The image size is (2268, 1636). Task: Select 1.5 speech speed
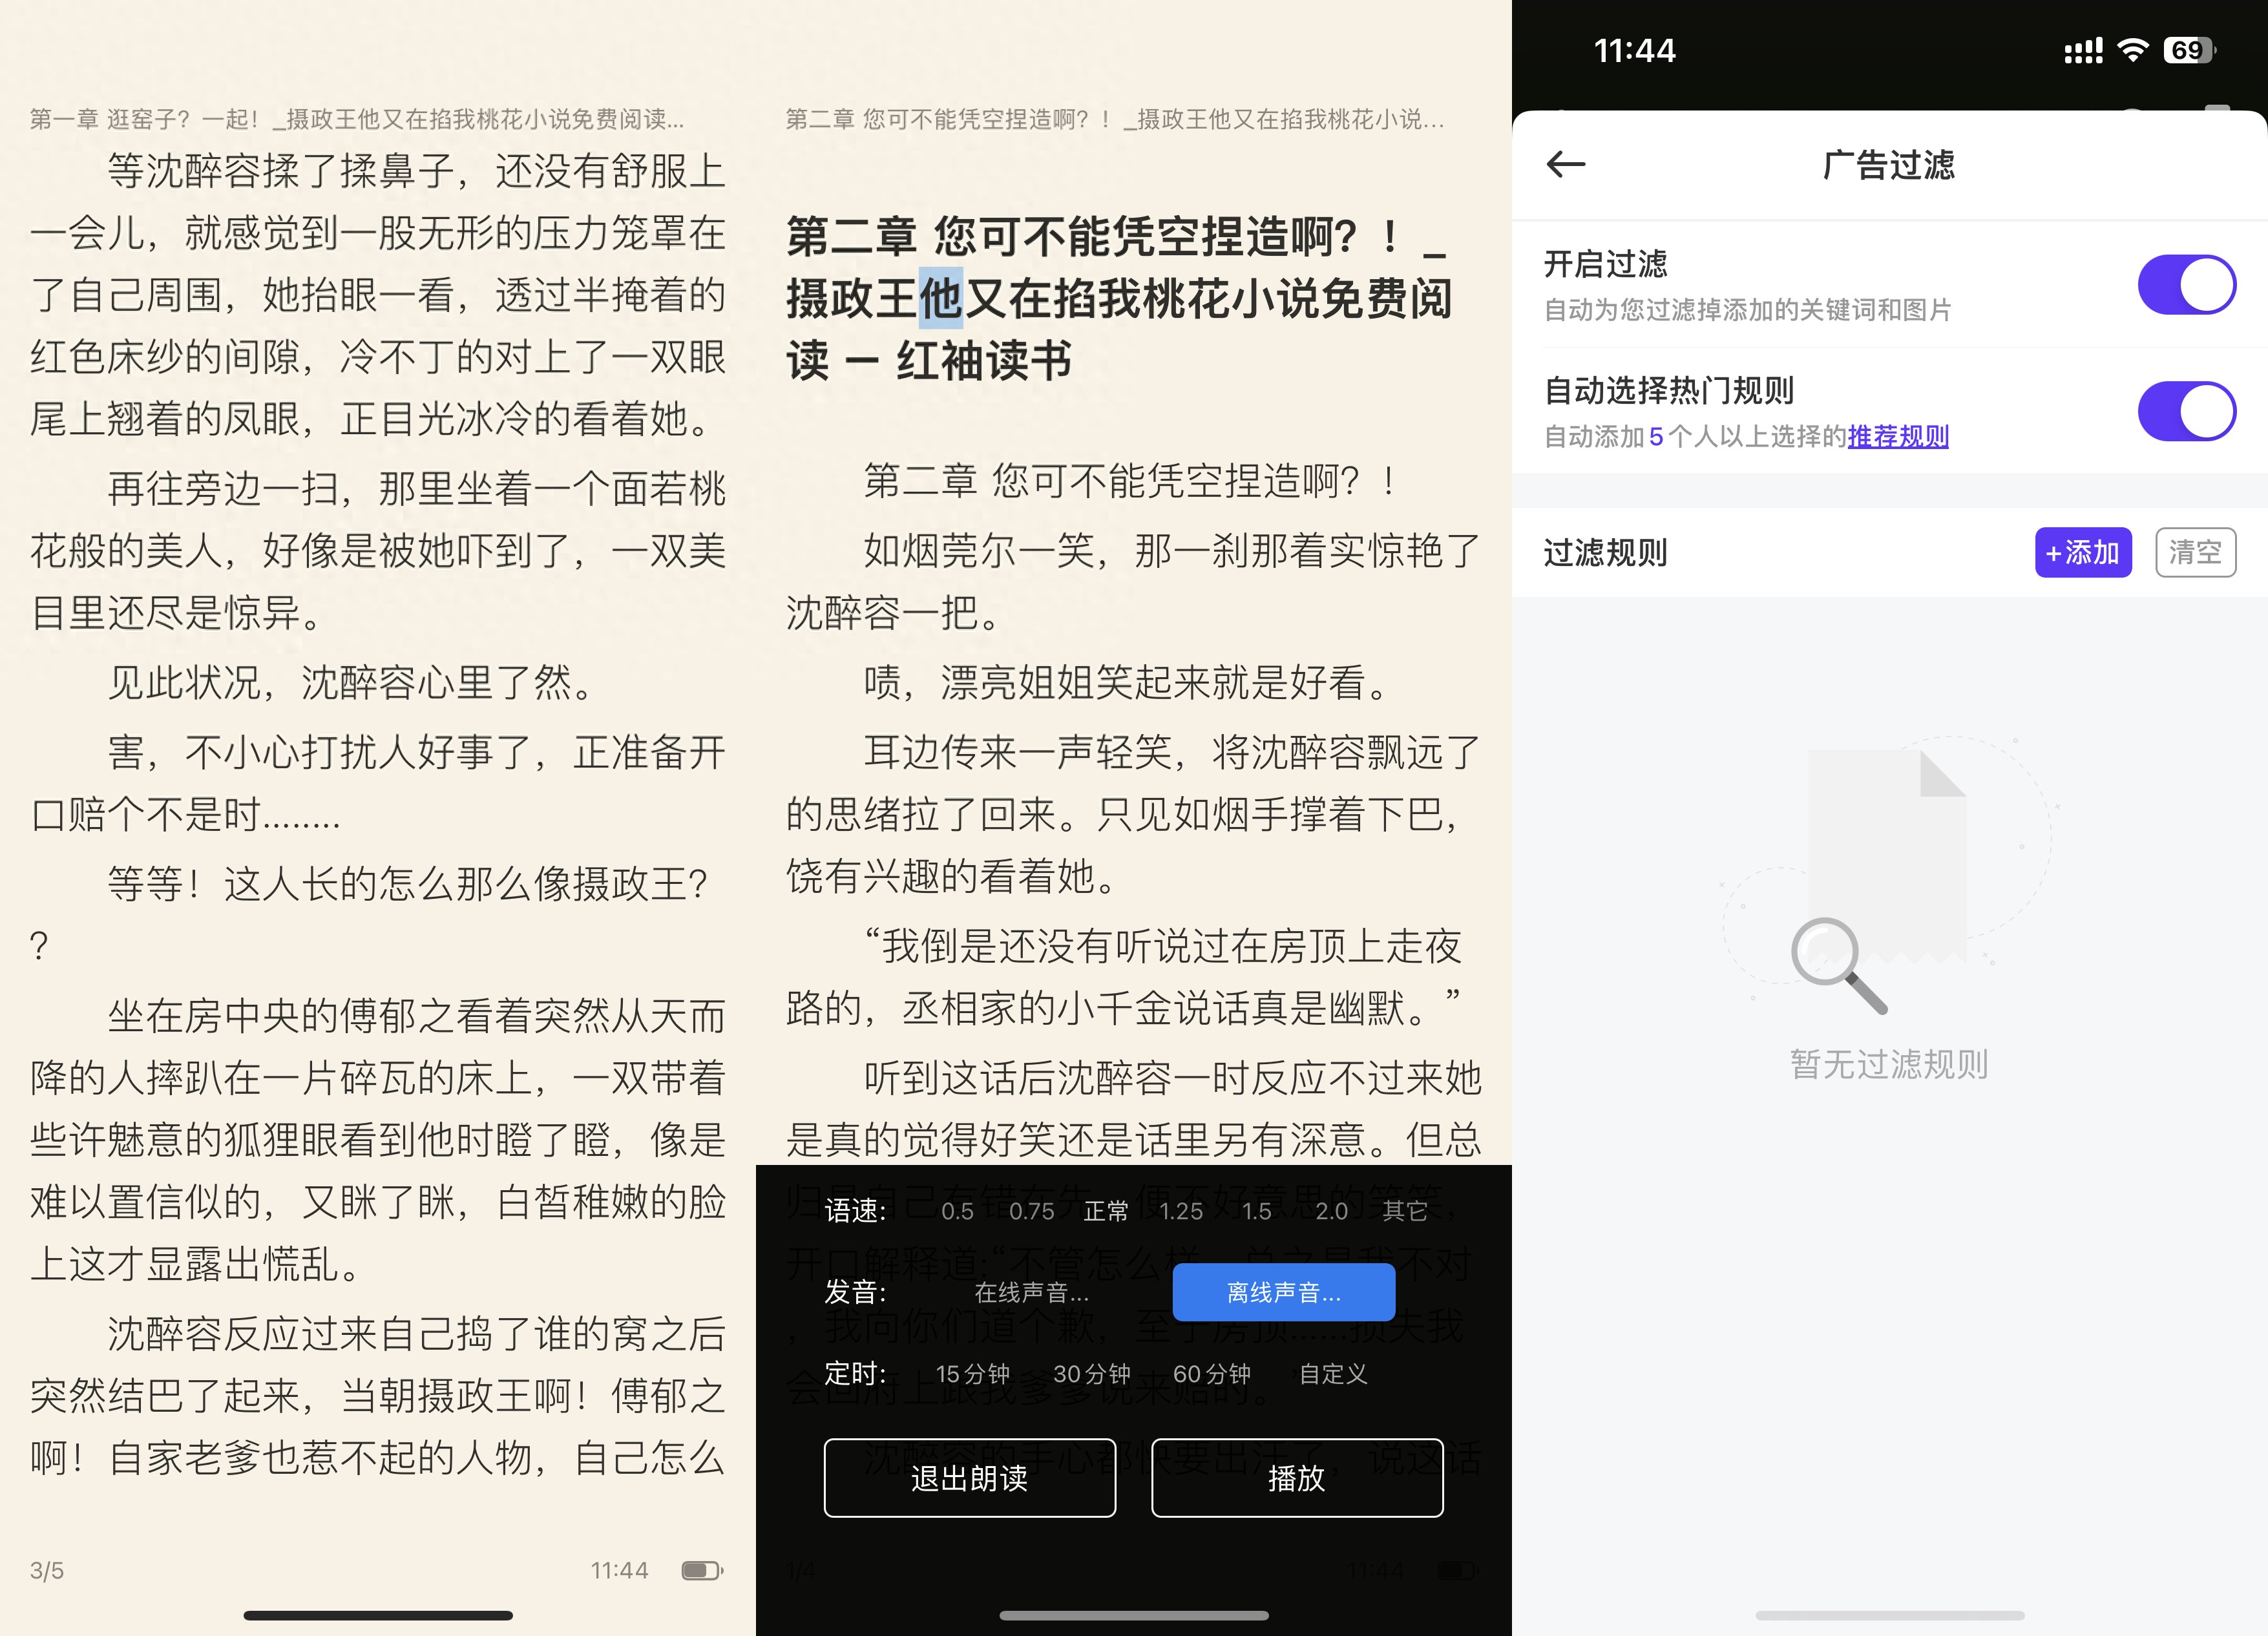(1256, 1211)
